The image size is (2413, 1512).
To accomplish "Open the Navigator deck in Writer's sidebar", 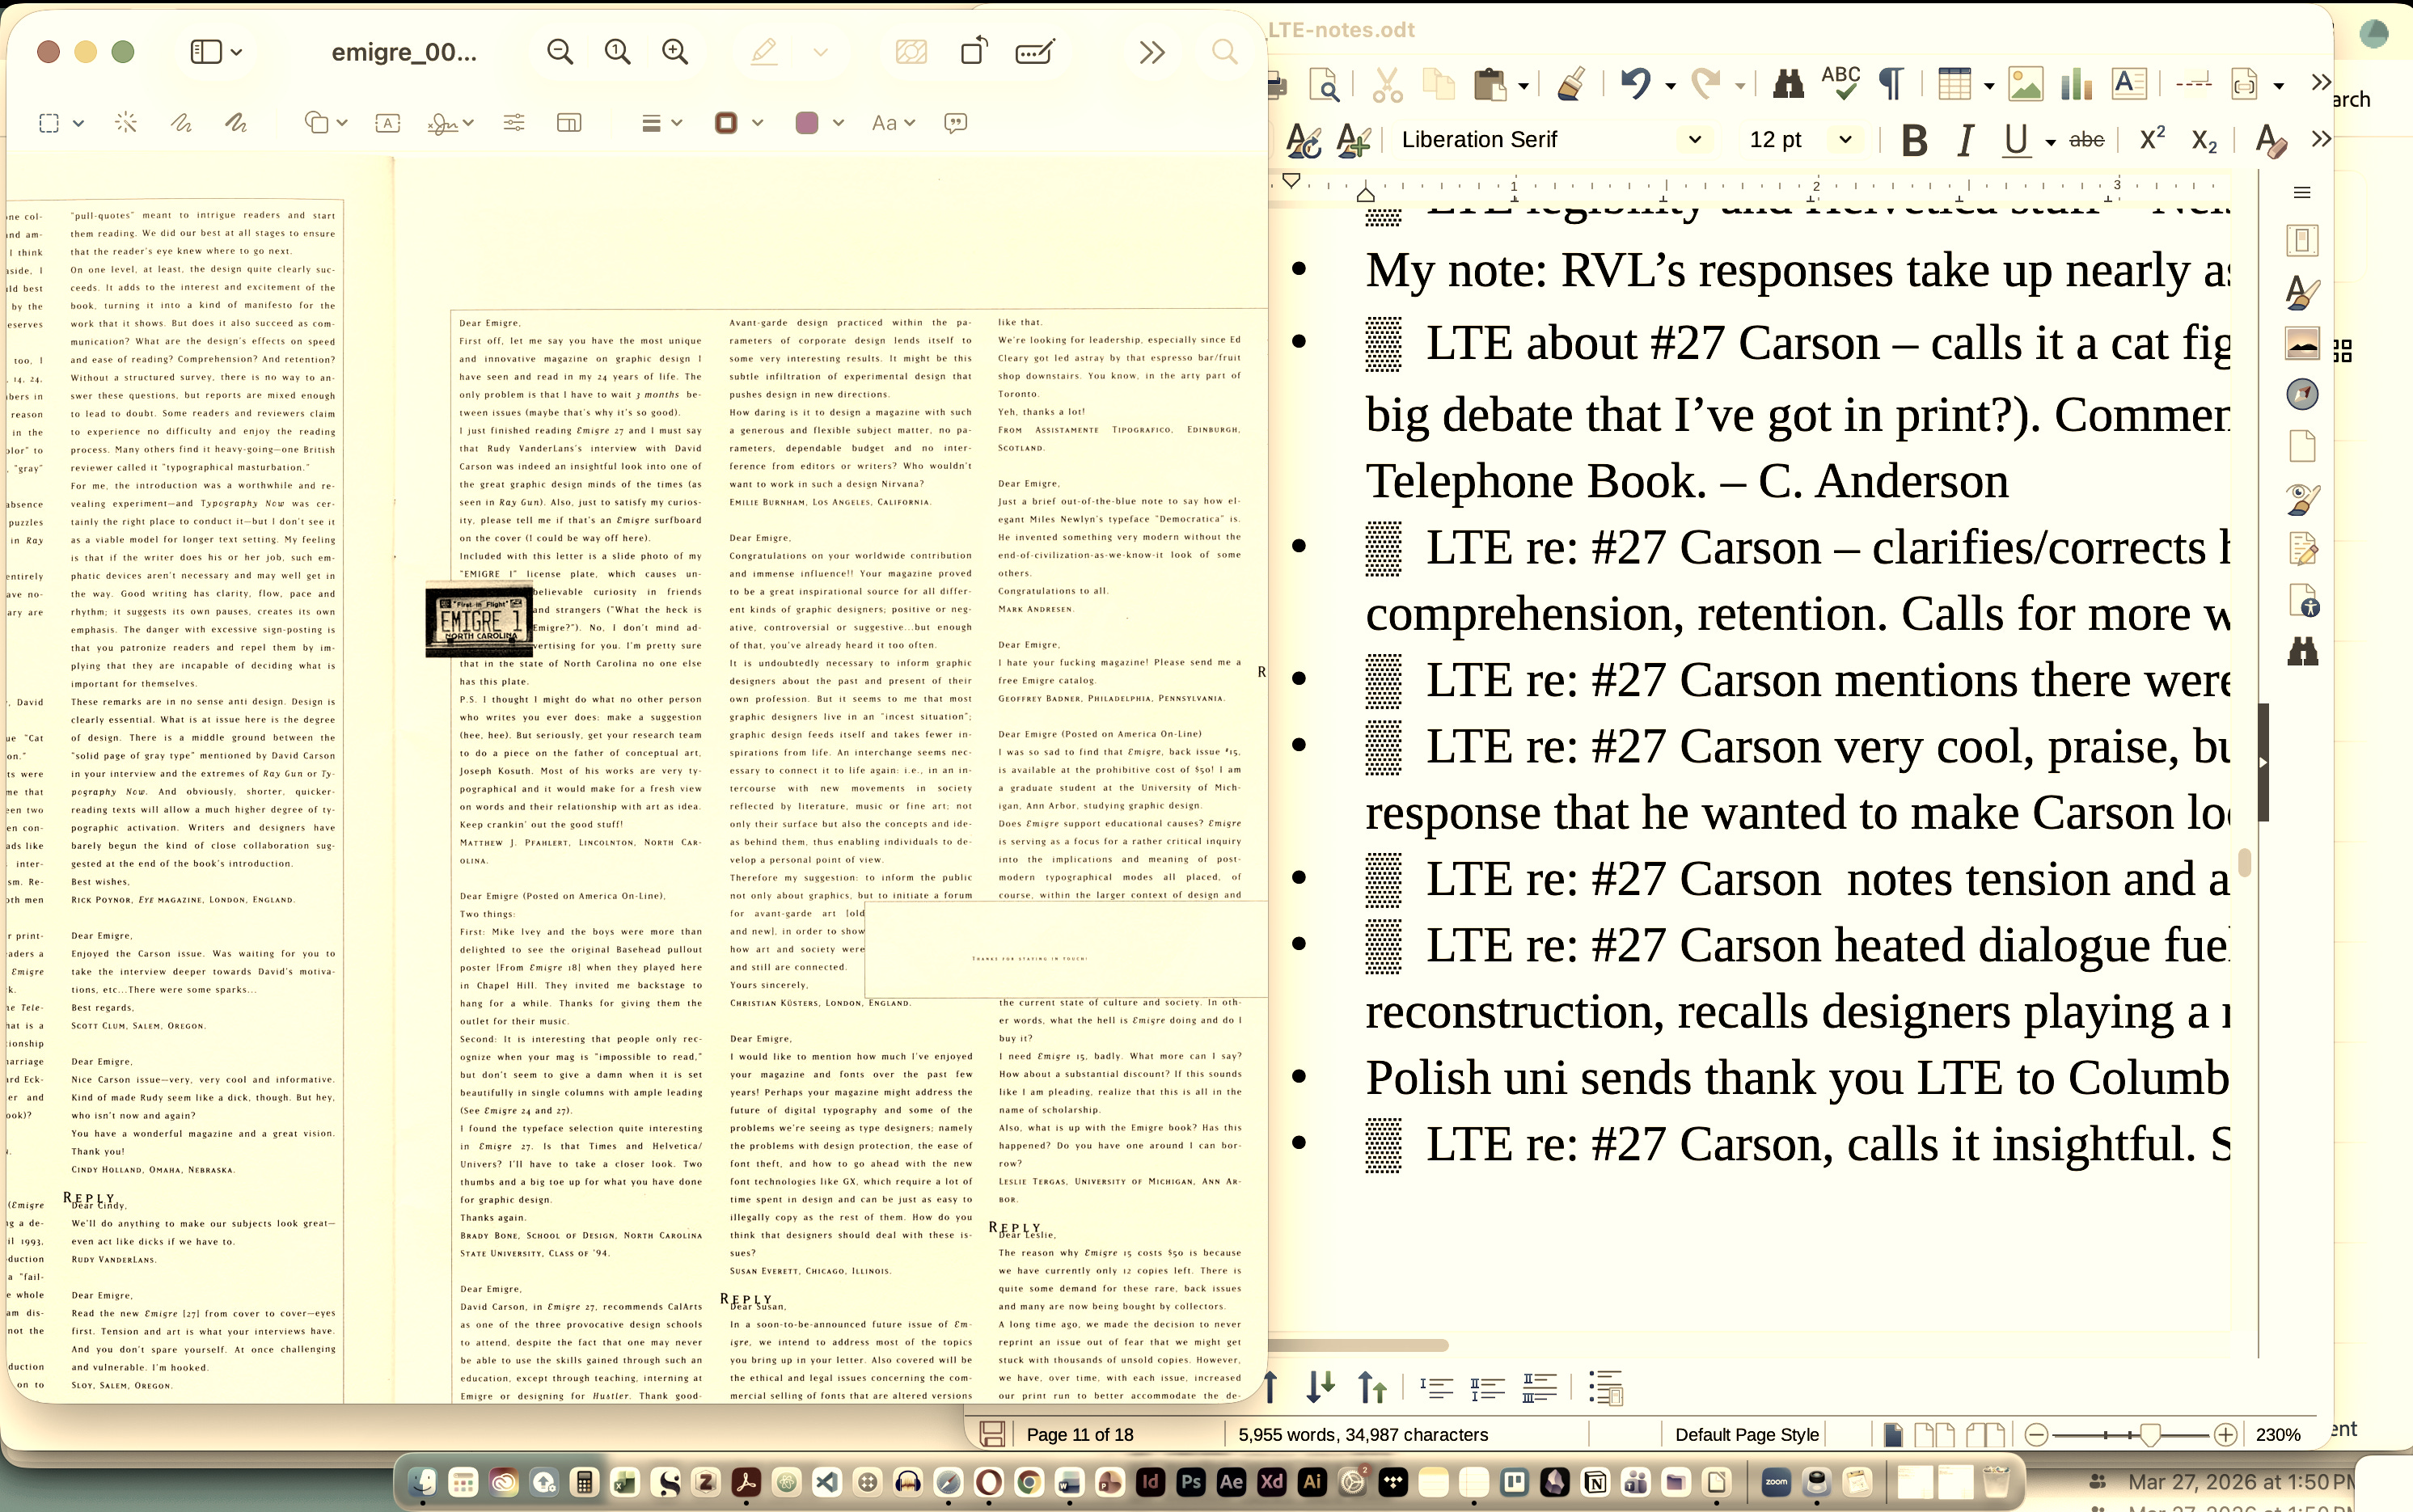I will point(2302,394).
